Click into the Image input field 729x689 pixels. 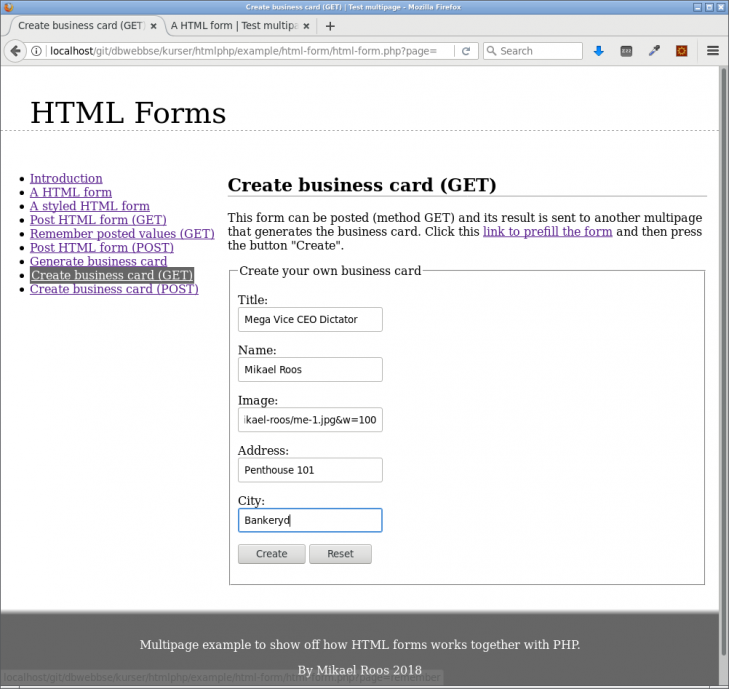[310, 420]
